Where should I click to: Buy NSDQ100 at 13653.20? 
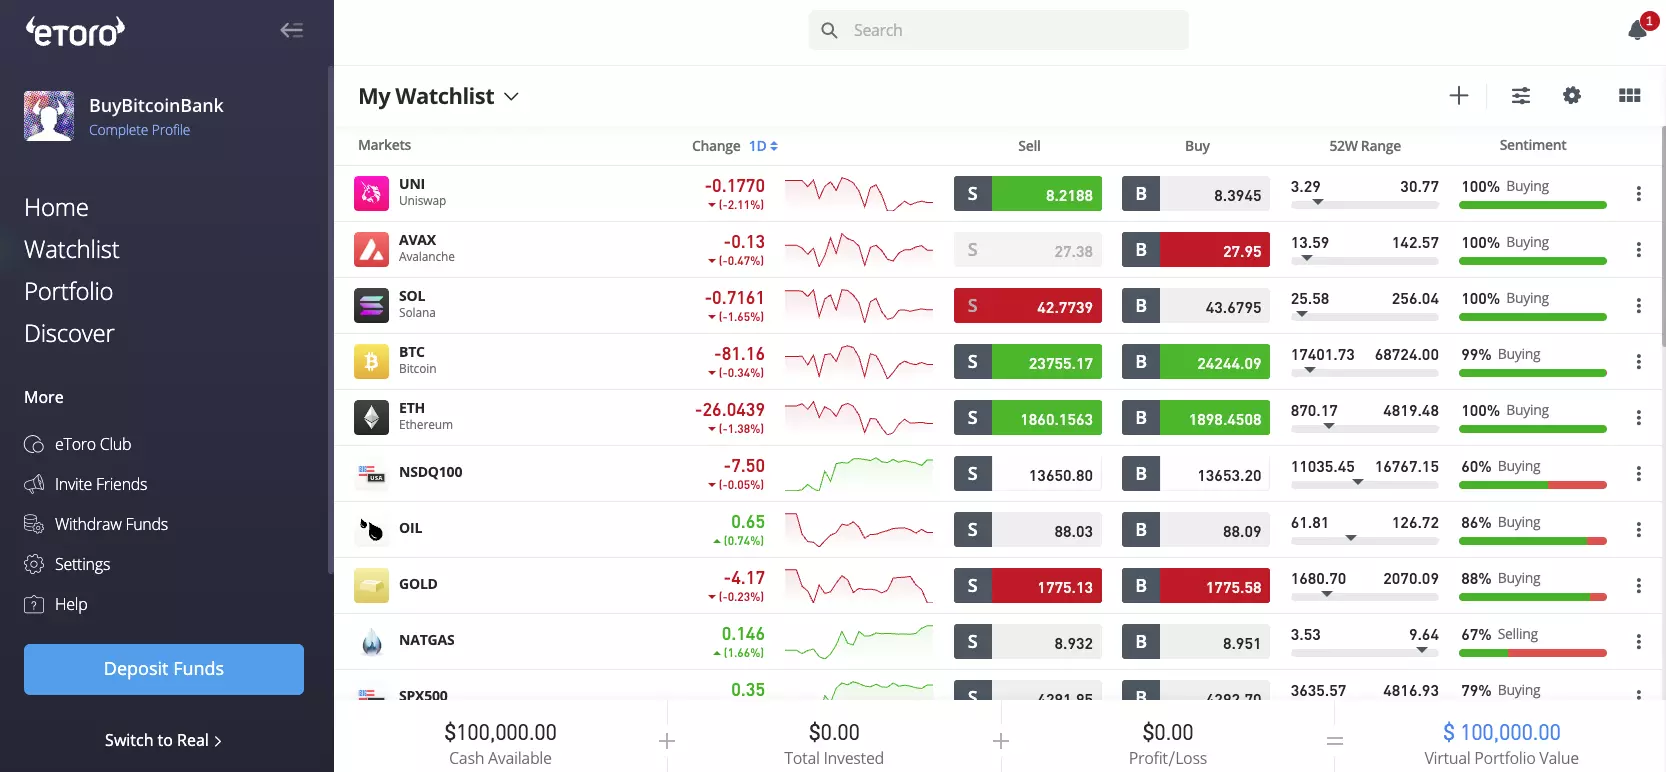coord(1196,474)
